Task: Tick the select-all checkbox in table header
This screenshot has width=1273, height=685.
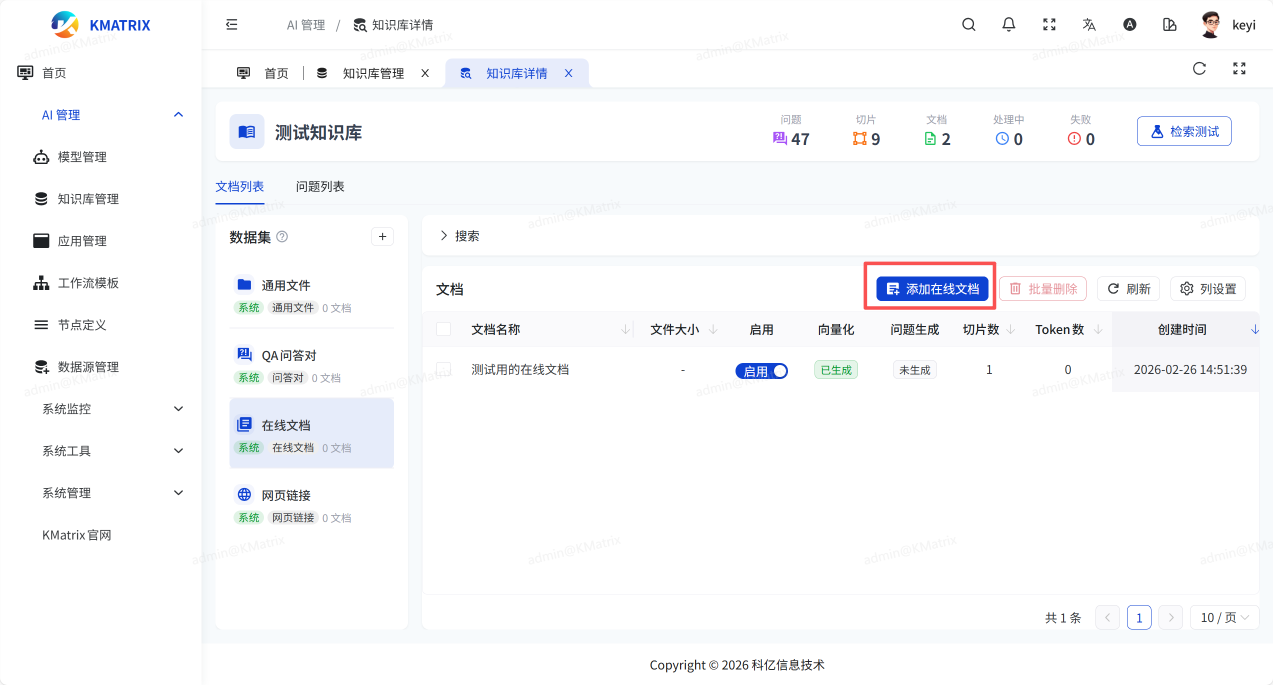Action: pos(444,329)
